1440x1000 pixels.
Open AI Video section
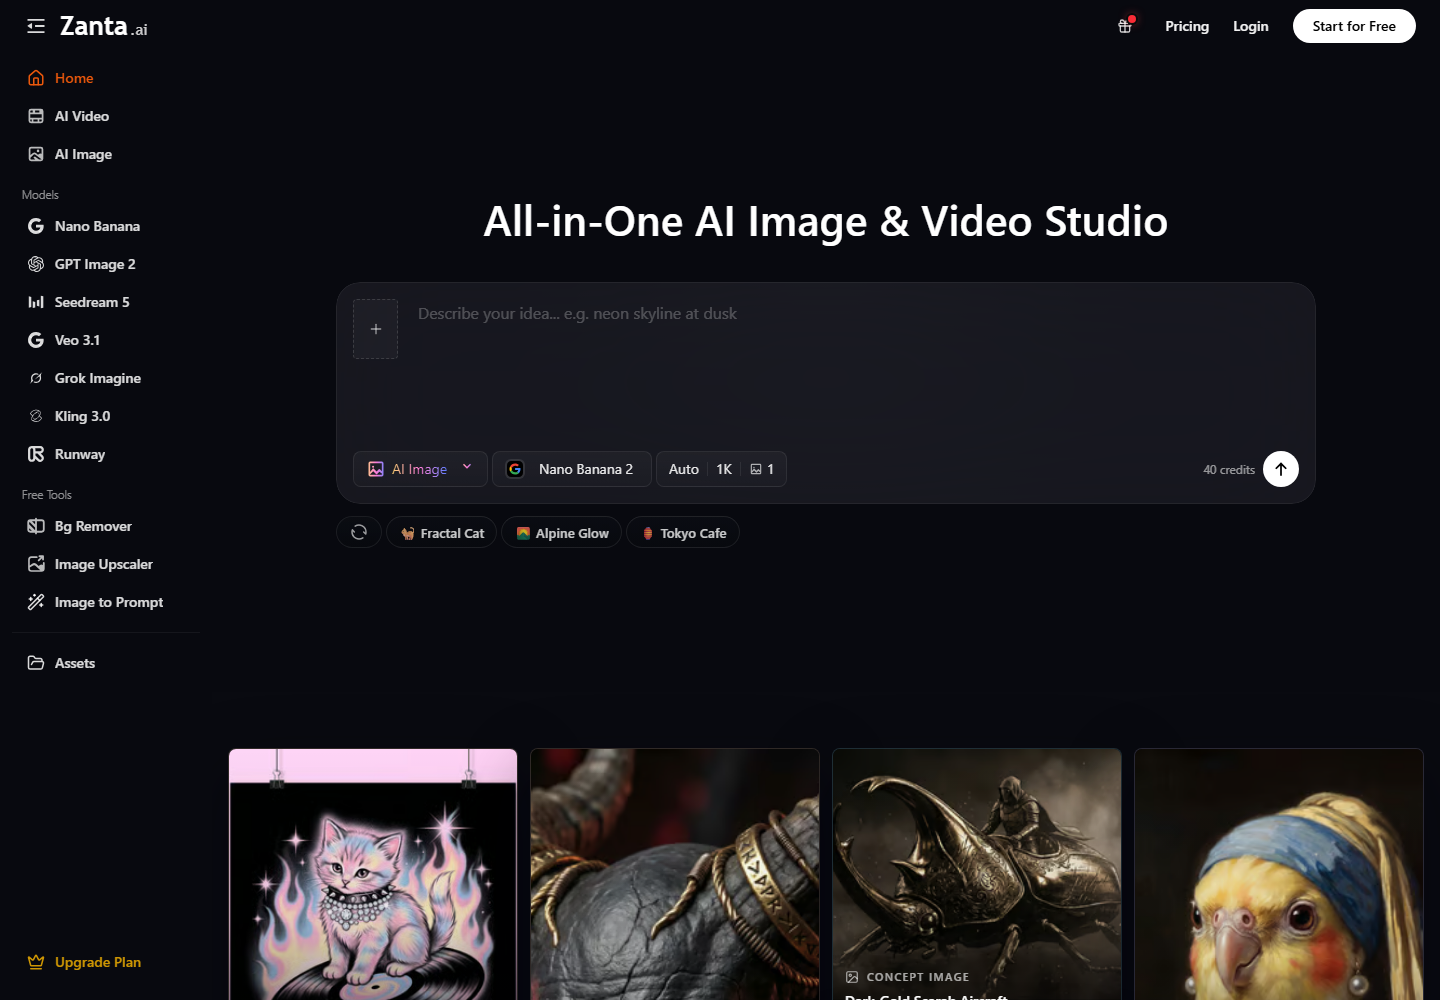coord(106,116)
